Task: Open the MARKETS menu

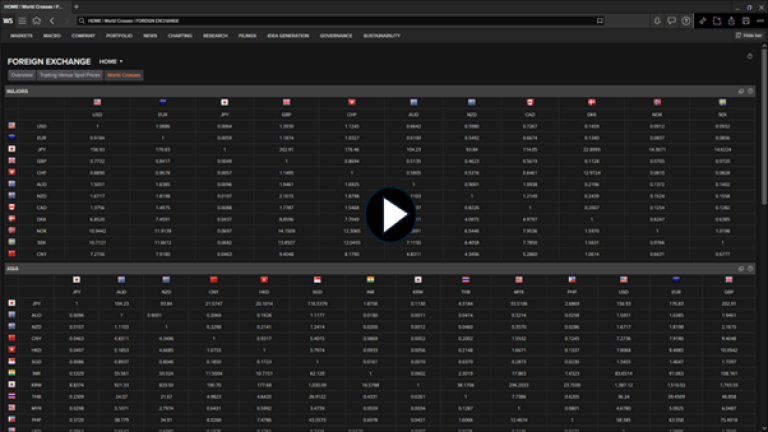Action: (x=21, y=35)
